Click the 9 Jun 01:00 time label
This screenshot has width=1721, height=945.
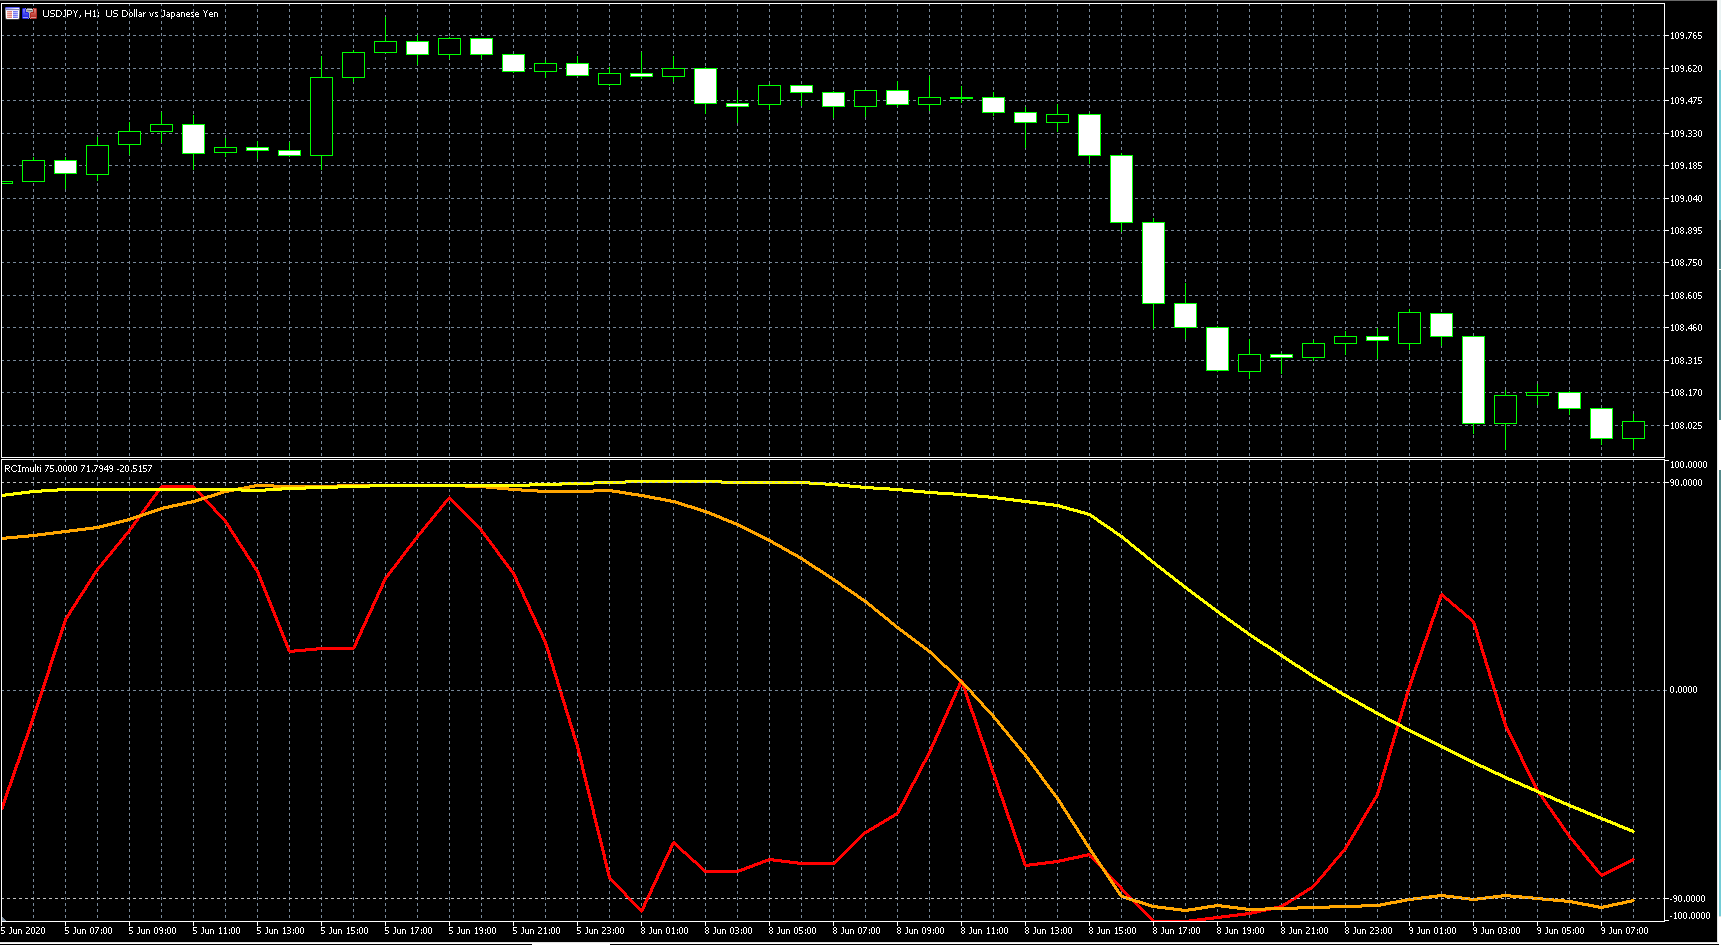coord(1432,931)
